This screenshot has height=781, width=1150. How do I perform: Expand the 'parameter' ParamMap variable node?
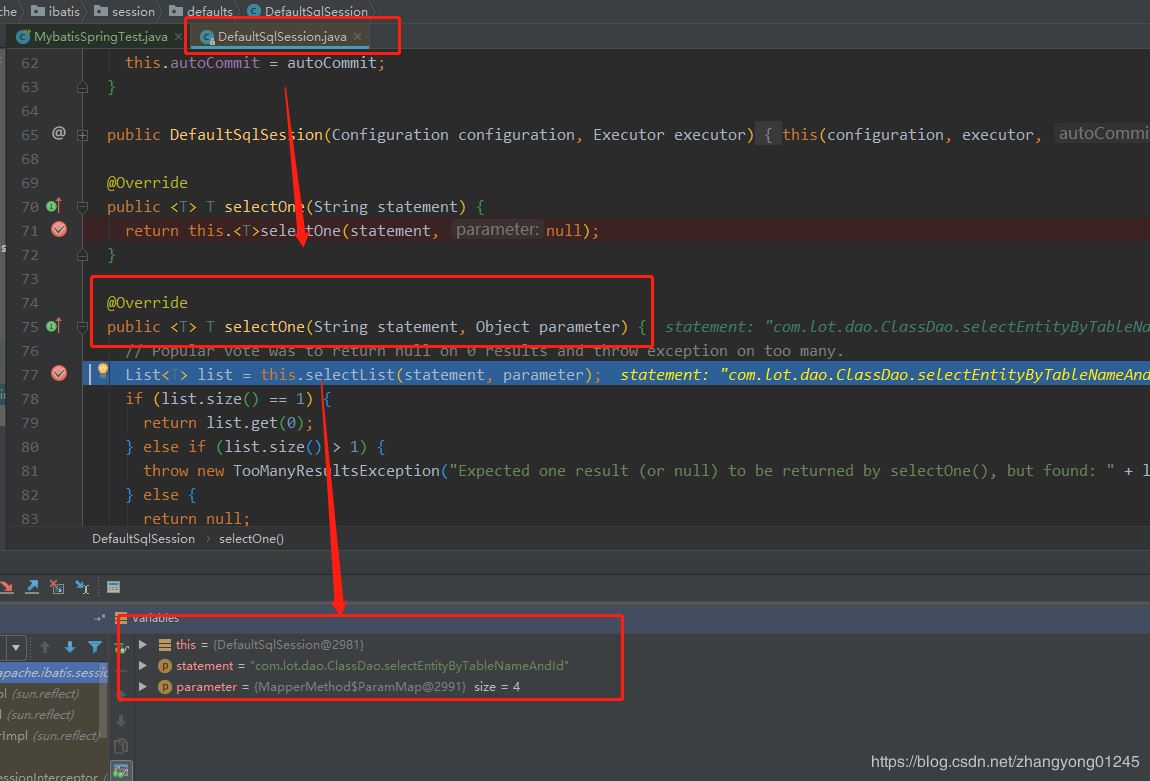(143, 687)
